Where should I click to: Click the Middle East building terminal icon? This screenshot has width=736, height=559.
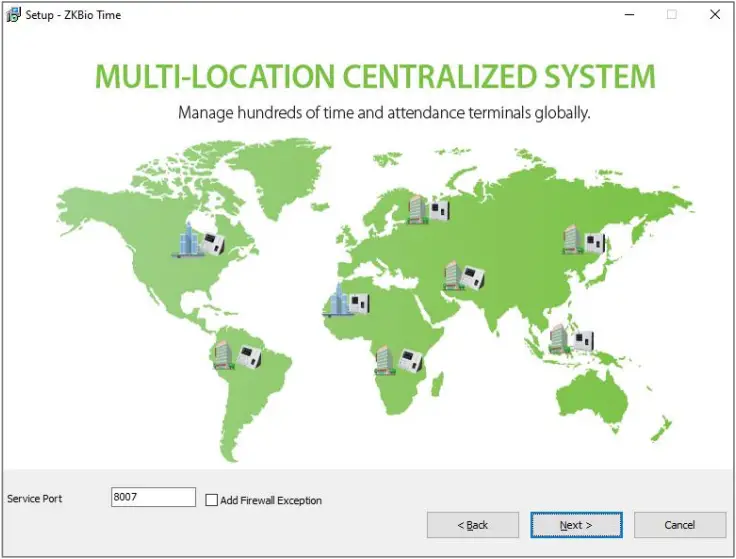click(x=464, y=276)
